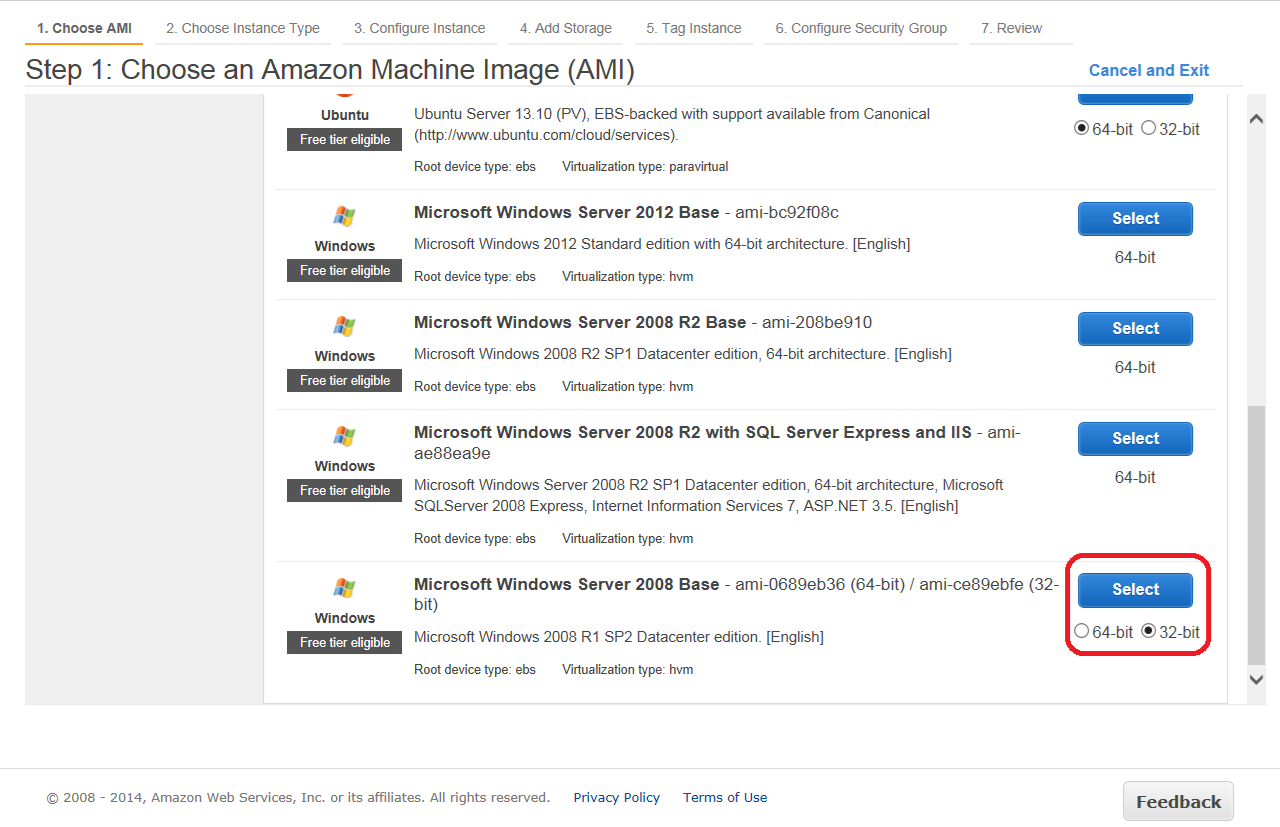The image size is (1280, 827).
Task: Choose 64-bit for Windows Server 2008 Base
Action: [x=1081, y=631]
